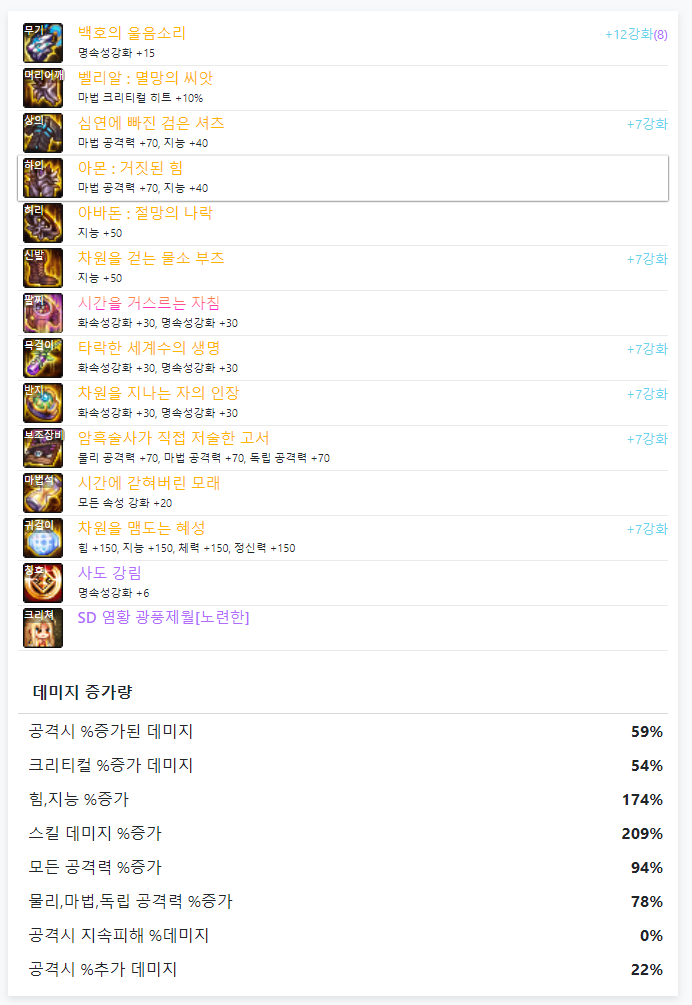The height and width of the screenshot is (1005, 692).
Task: Click the sub-equipment (보조장비) icon
Action: point(43,448)
